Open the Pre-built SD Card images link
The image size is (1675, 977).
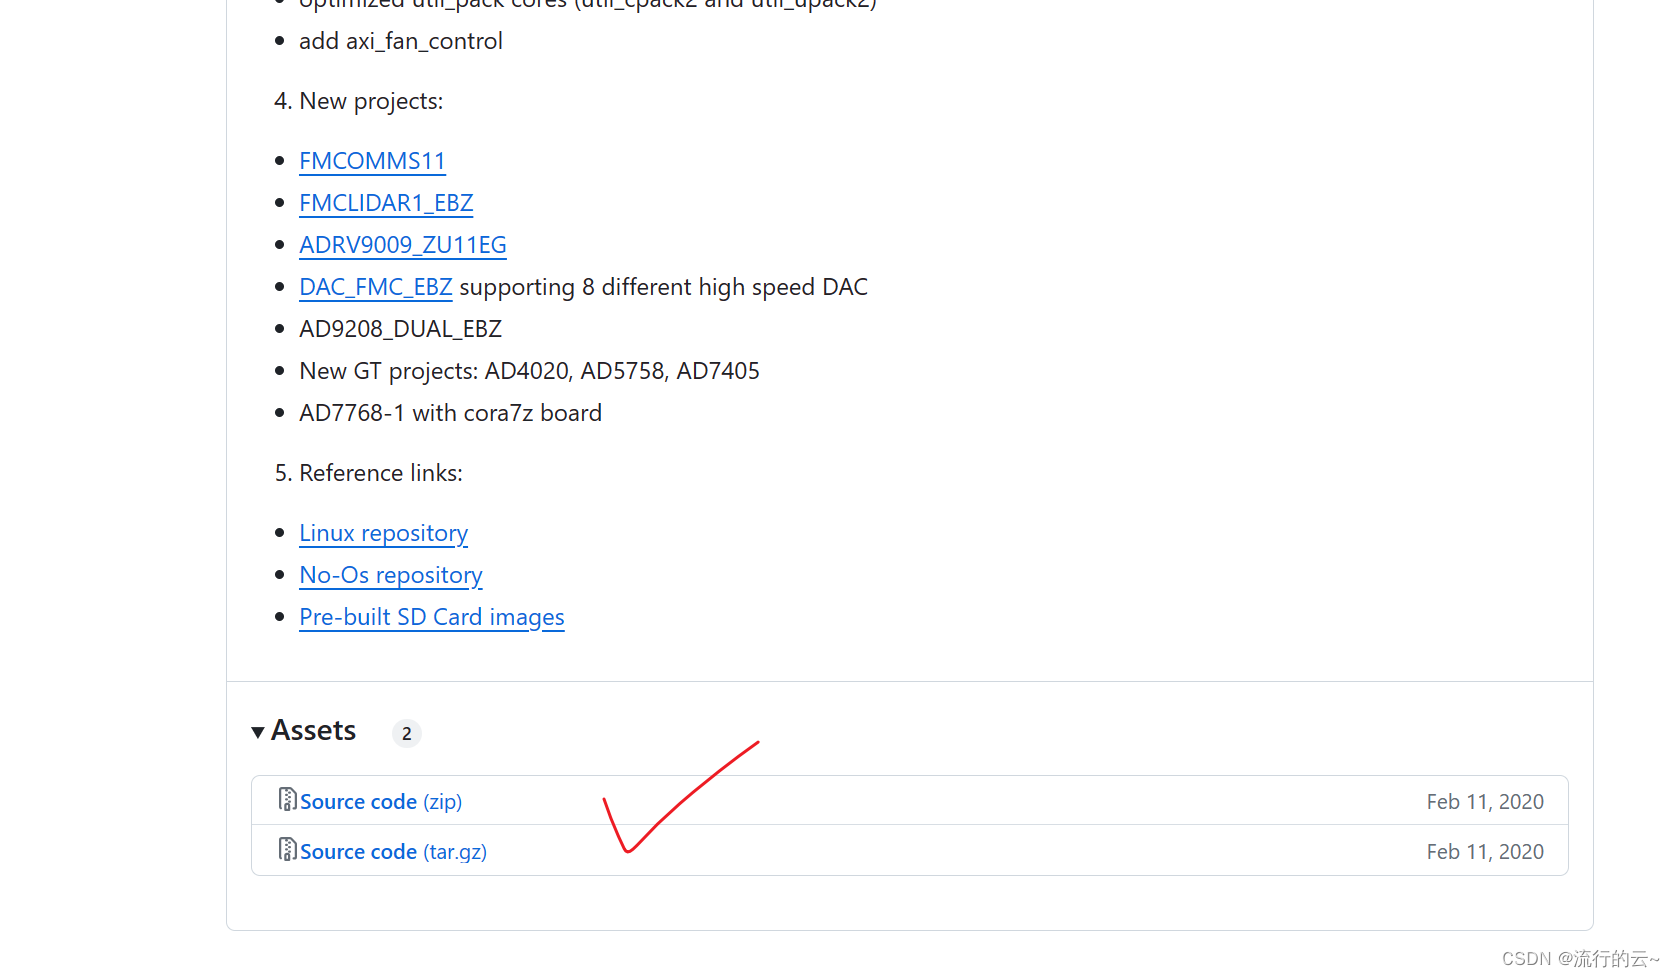(431, 617)
